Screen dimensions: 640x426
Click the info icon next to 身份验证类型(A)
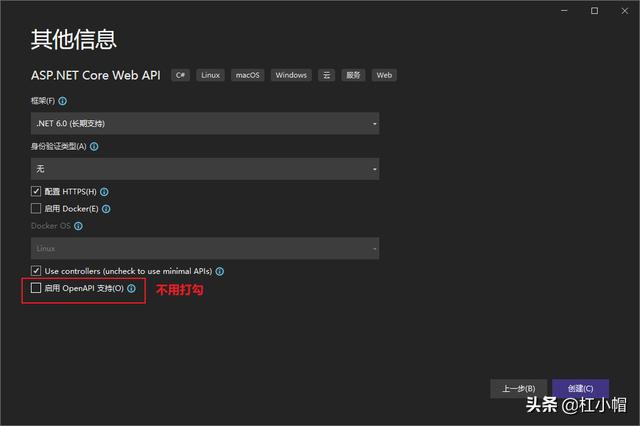pos(94,146)
